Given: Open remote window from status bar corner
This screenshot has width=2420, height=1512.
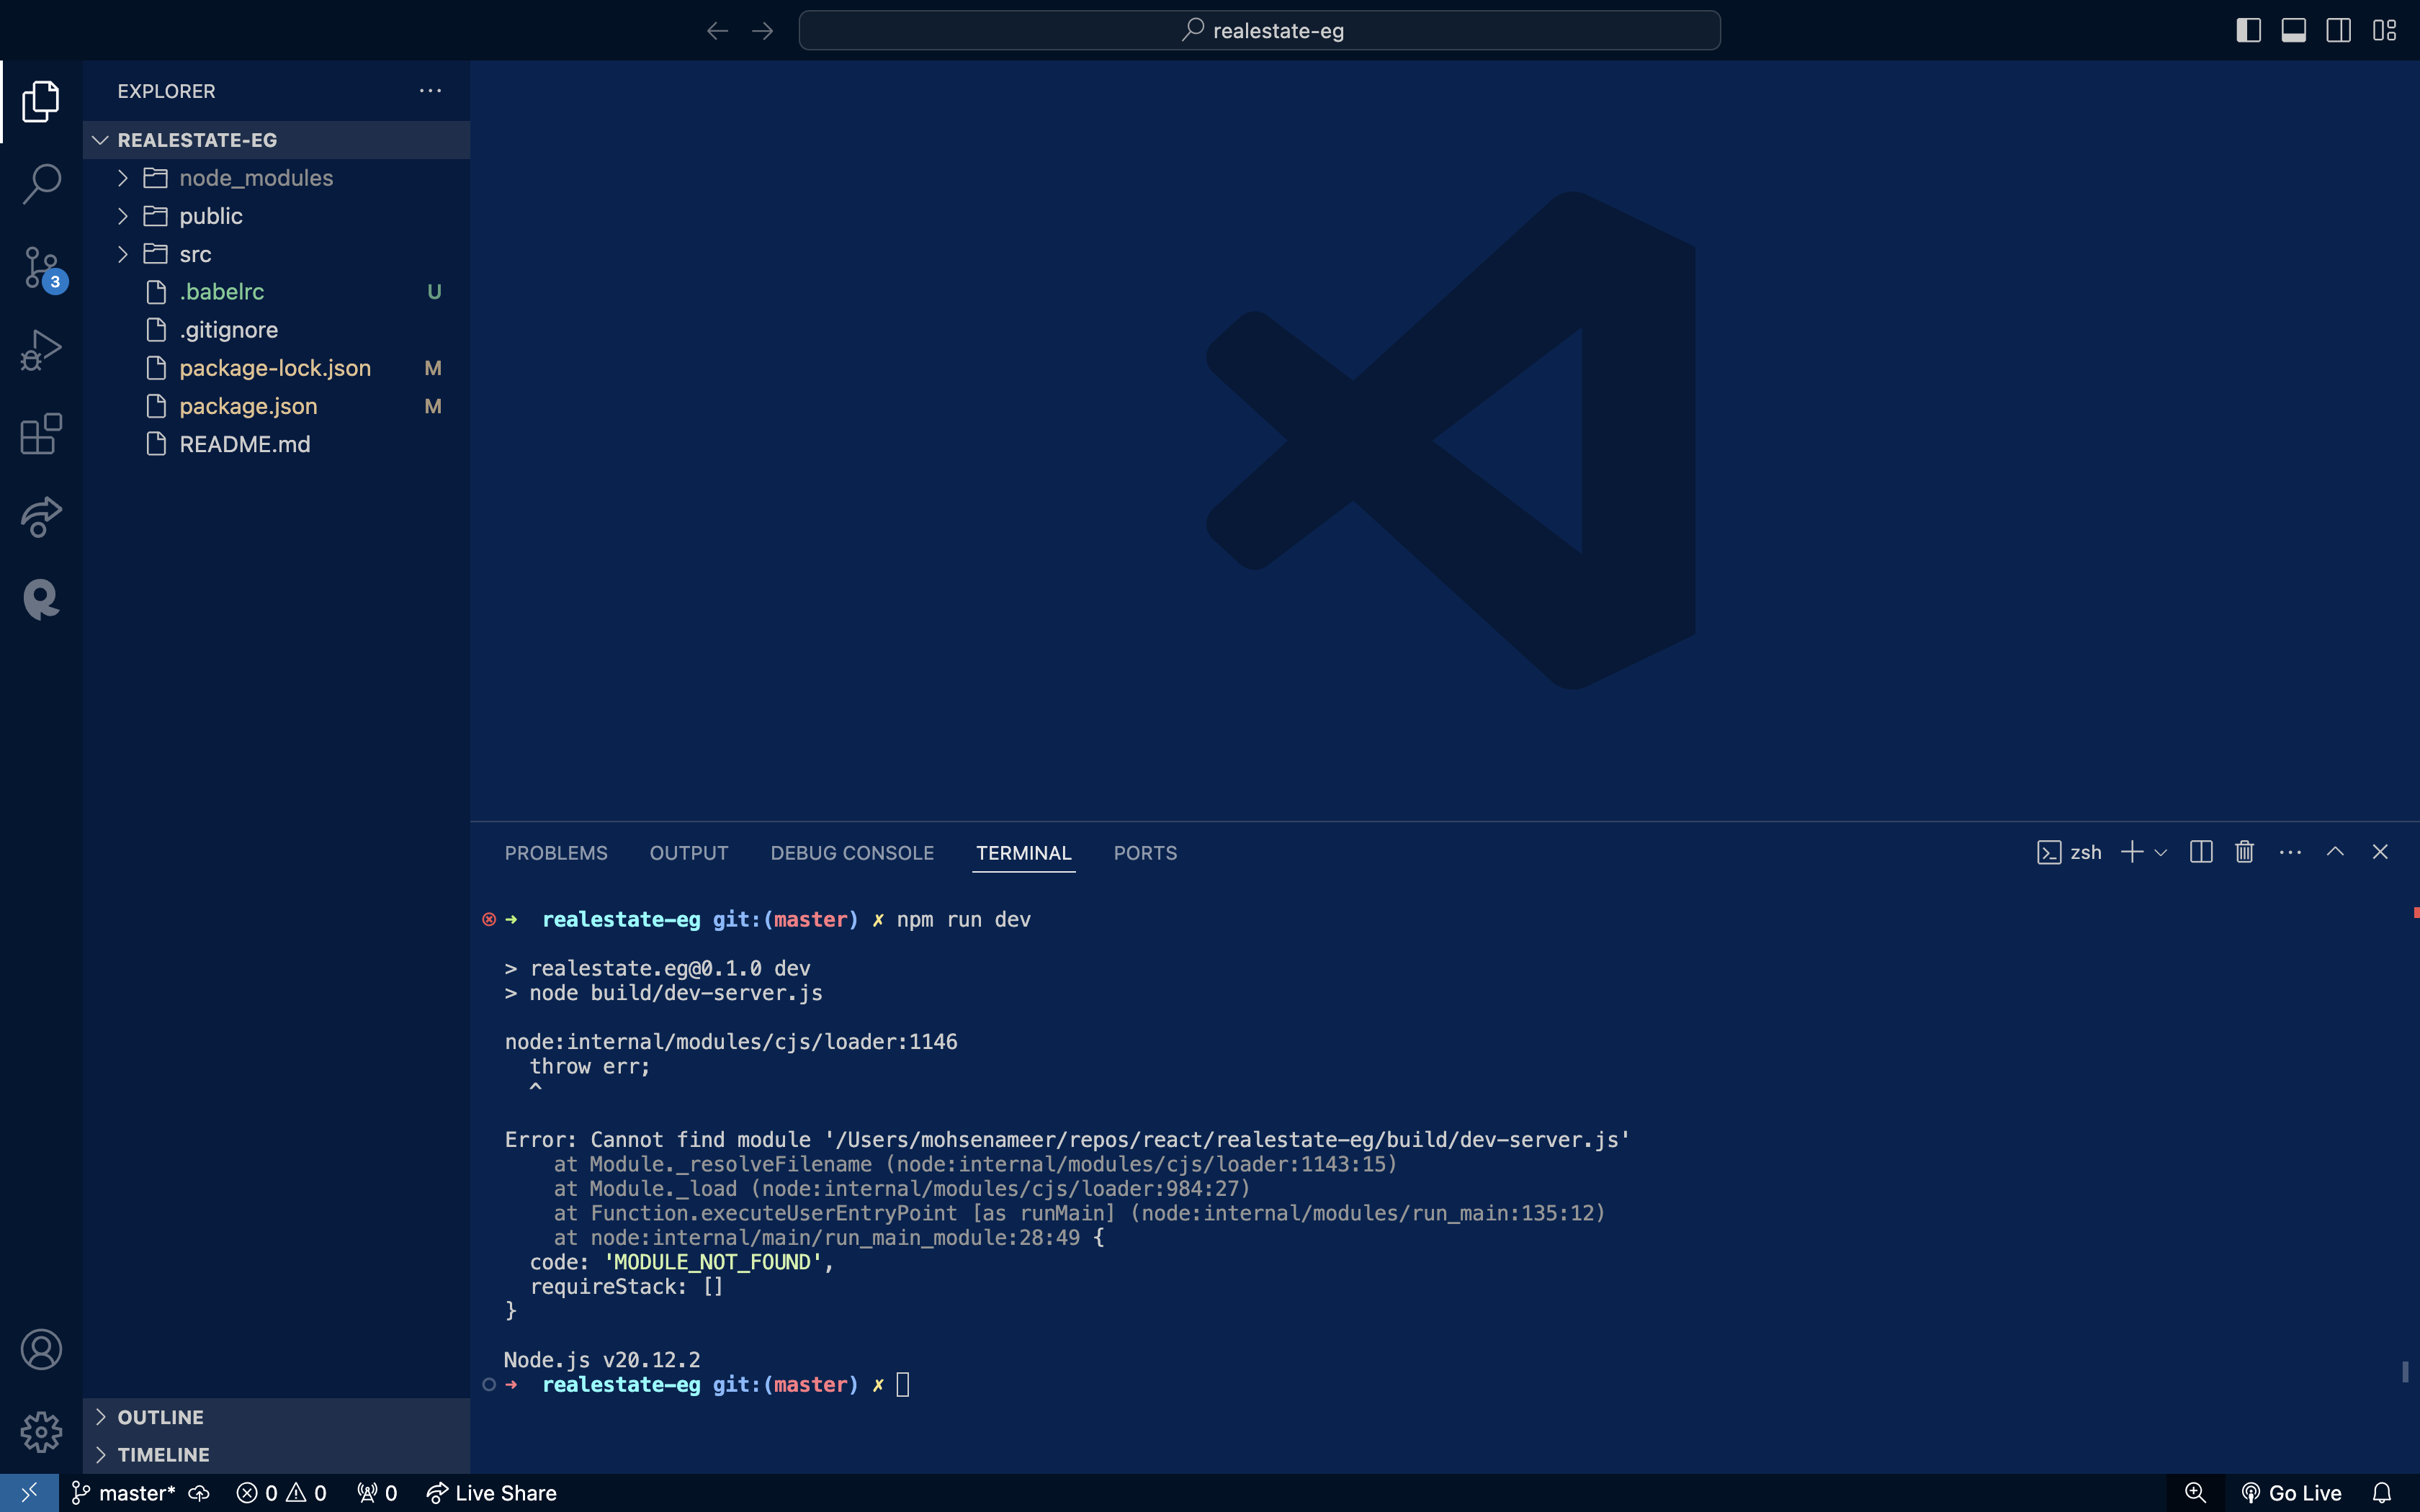Looking at the screenshot, I should point(29,1493).
